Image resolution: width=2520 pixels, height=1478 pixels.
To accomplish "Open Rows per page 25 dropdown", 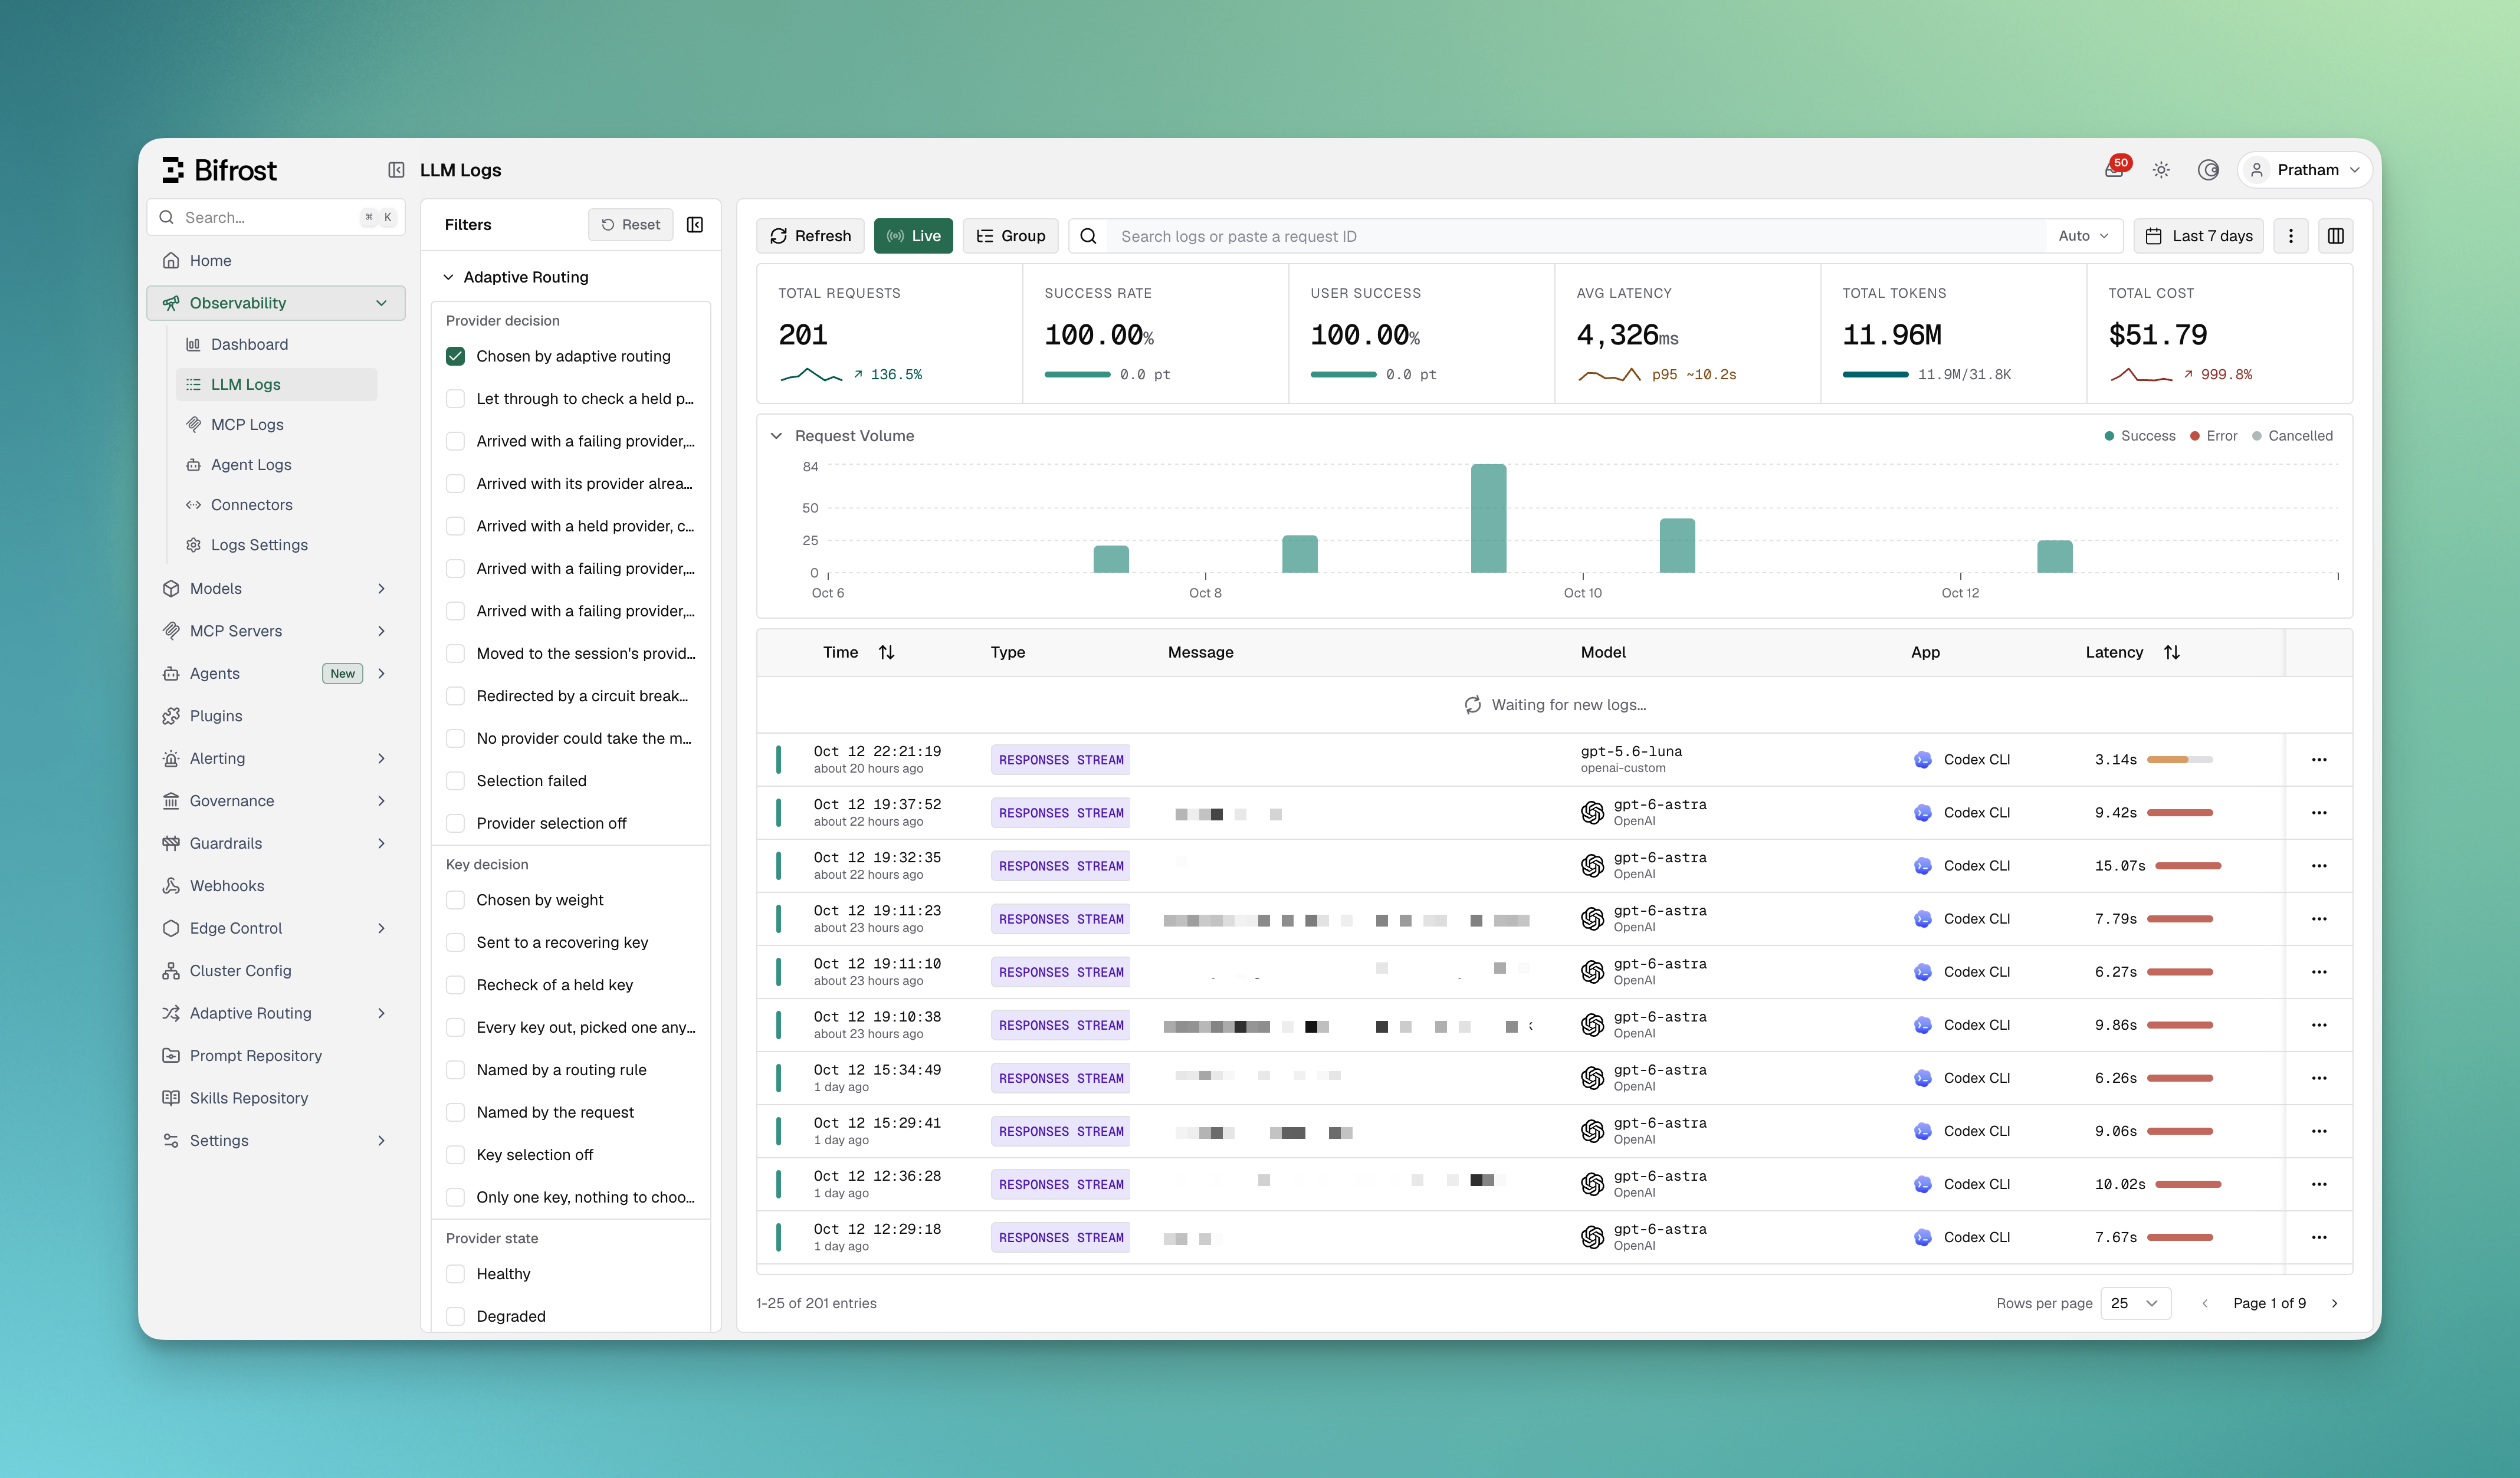I will [x=2135, y=1303].
